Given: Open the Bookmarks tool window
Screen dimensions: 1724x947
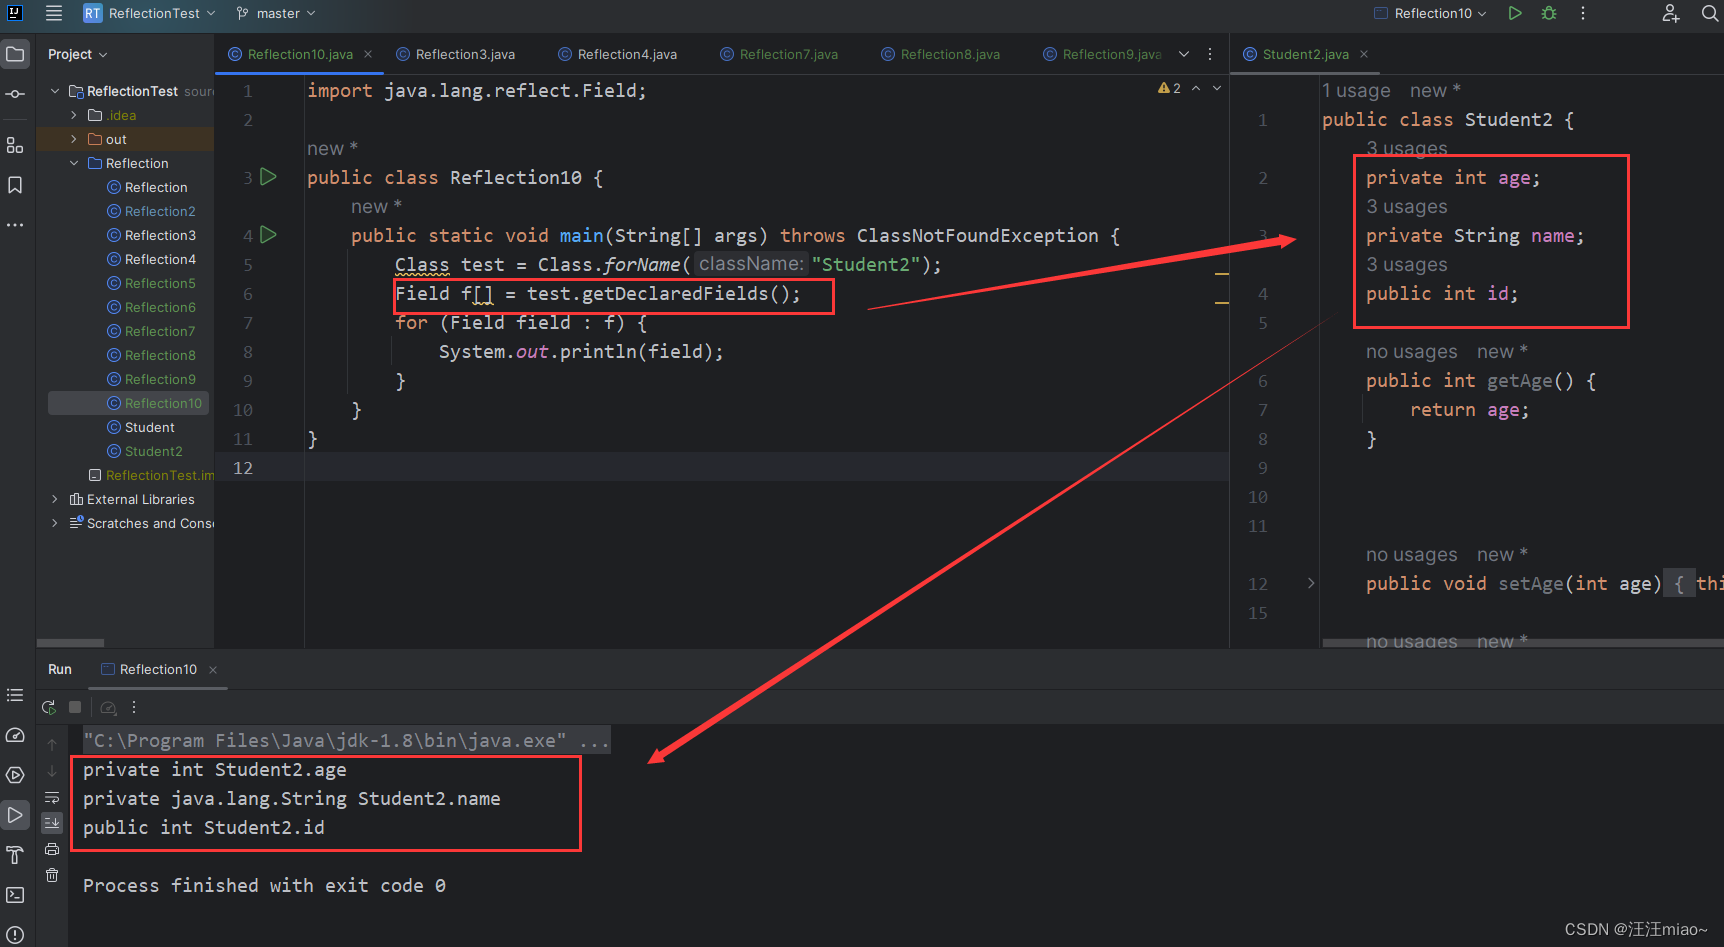Looking at the screenshot, I should 15,185.
